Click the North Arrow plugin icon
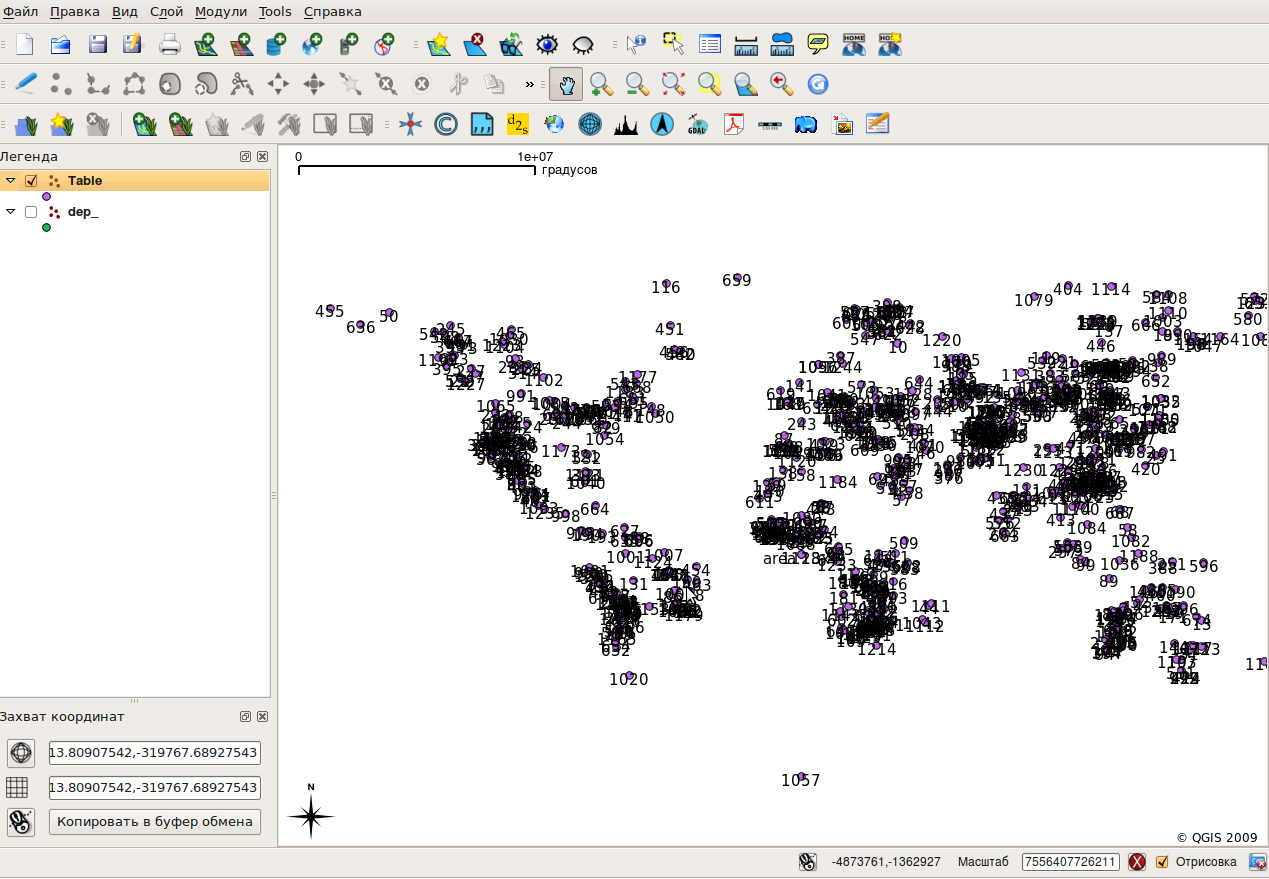This screenshot has height=879, width=1269. coord(660,124)
